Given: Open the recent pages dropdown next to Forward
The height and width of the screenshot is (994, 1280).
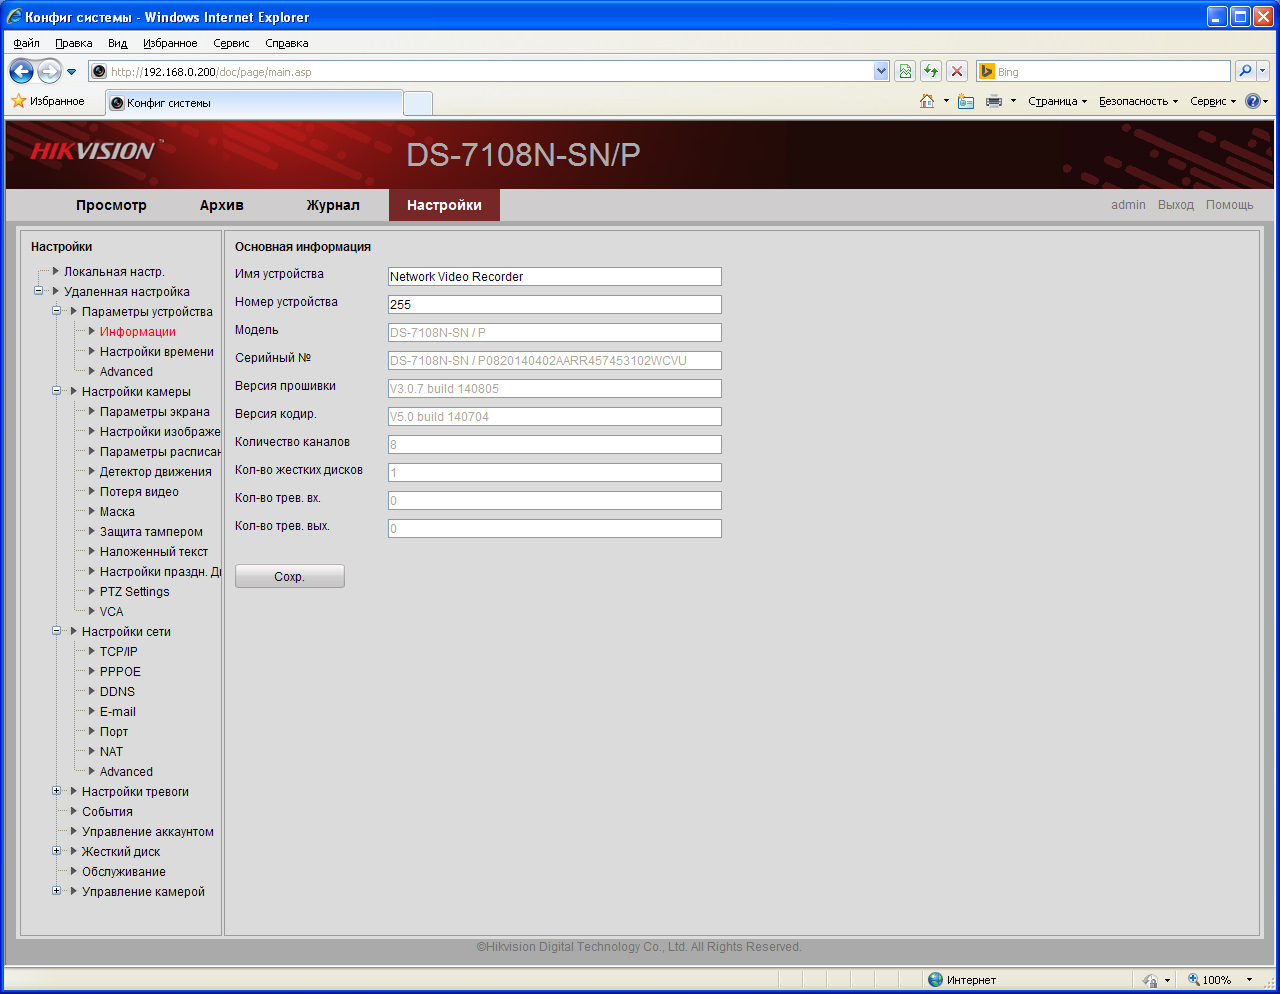Looking at the screenshot, I should point(71,72).
